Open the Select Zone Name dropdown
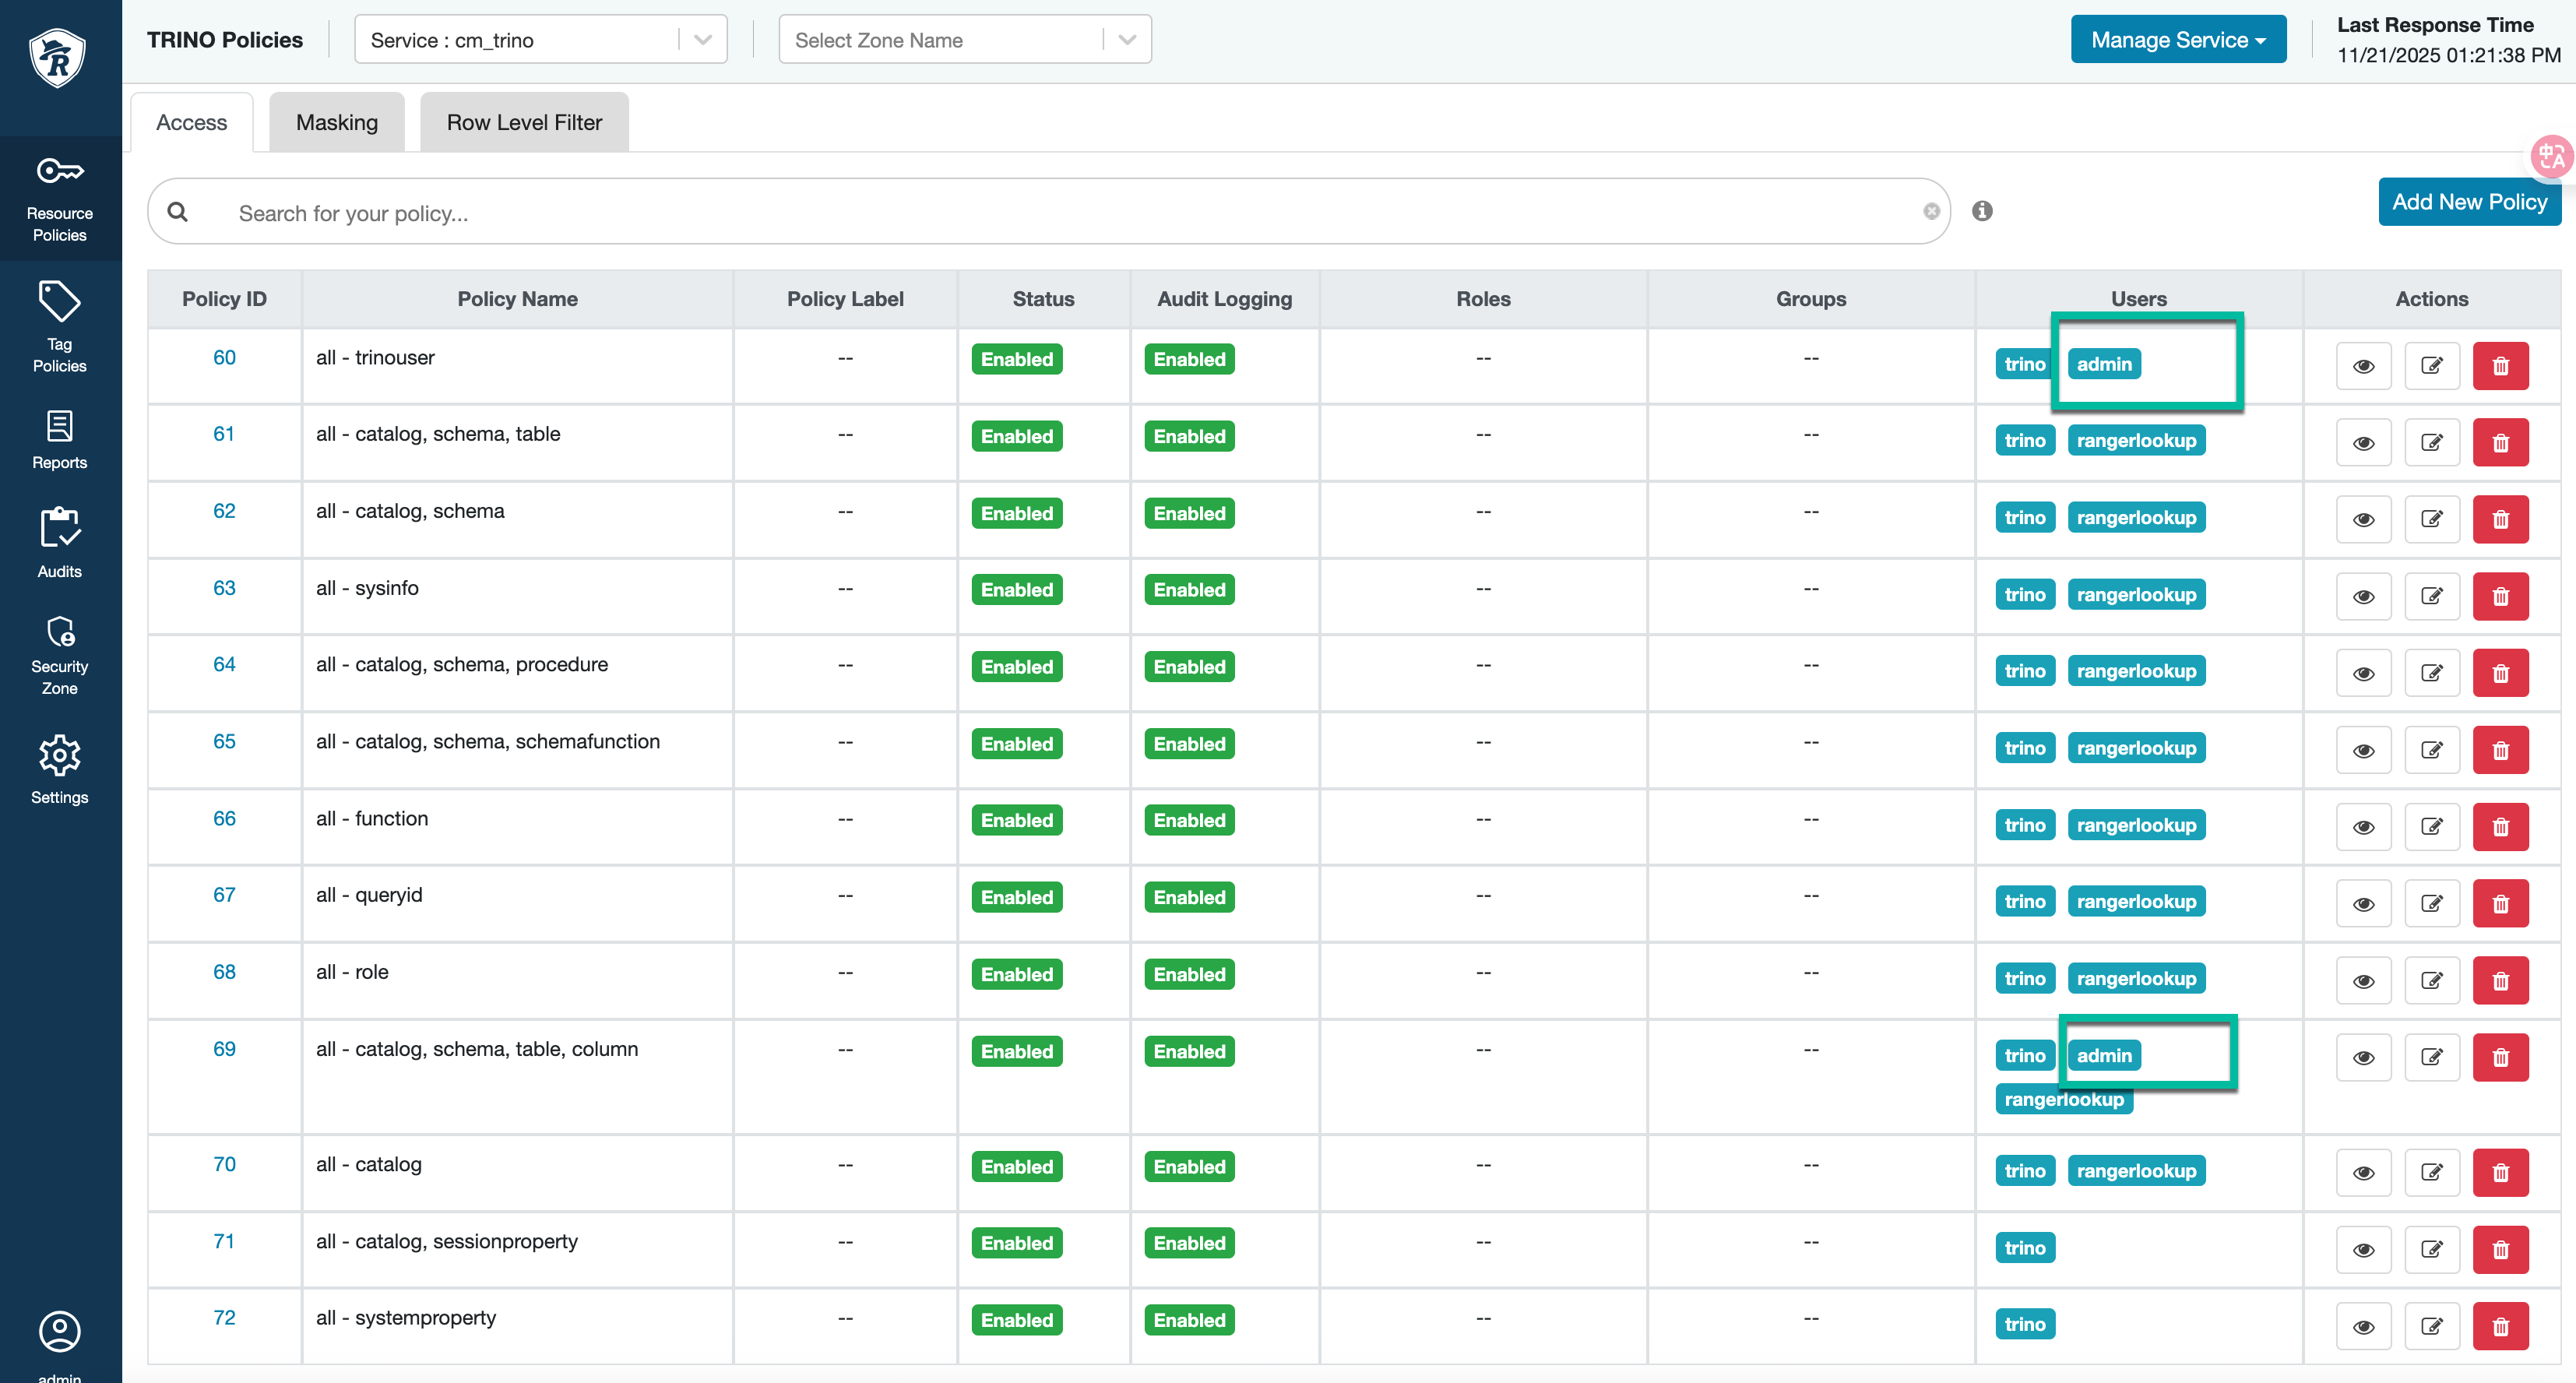 tap(964, 40)
